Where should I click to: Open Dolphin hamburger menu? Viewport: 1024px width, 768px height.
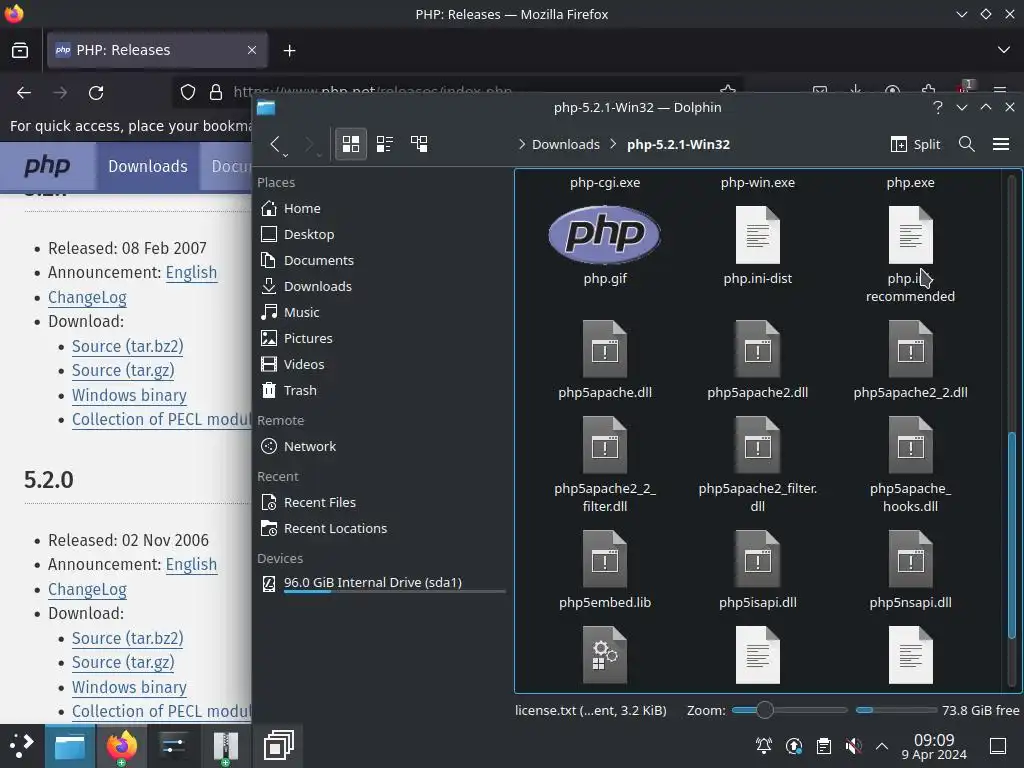[1000, 144]
